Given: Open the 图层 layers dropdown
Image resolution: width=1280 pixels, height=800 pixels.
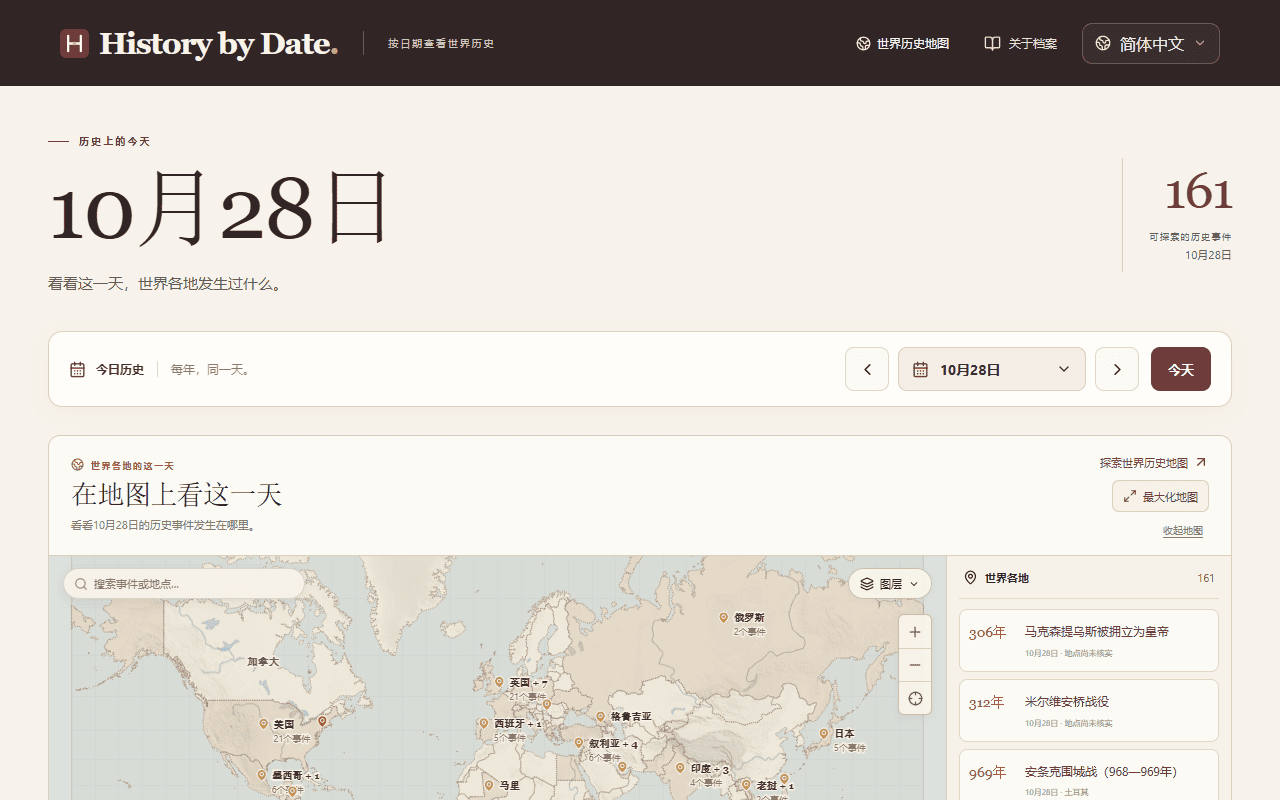Looking at the screenshot, I should (x=890, y=584).
